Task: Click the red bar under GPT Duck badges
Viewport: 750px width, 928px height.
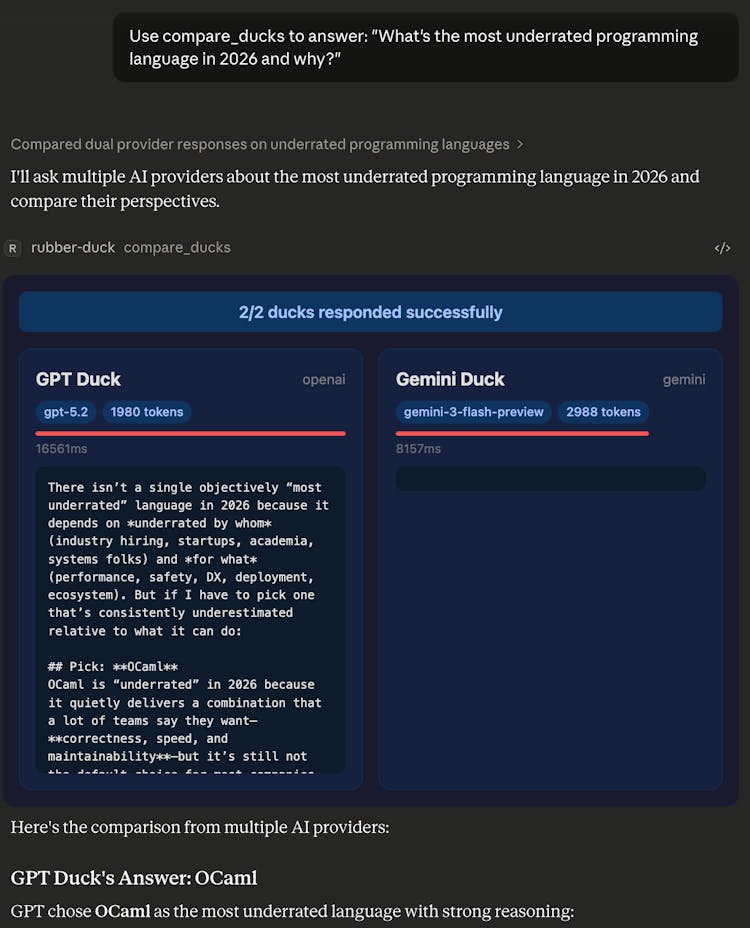Action: point(190,433)
